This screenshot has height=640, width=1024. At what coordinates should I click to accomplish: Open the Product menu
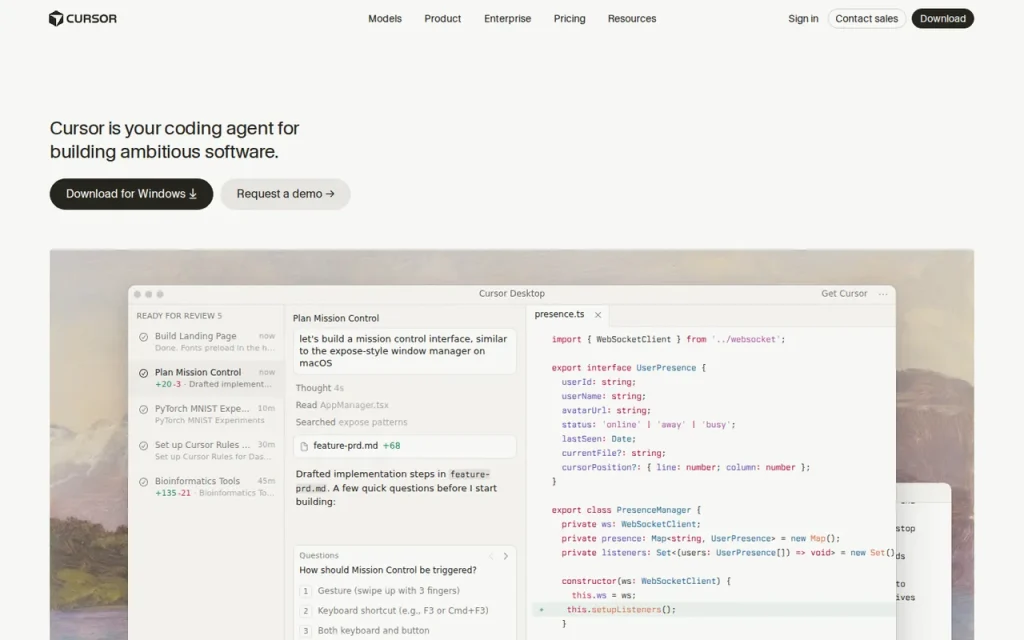tap(442, 19)
